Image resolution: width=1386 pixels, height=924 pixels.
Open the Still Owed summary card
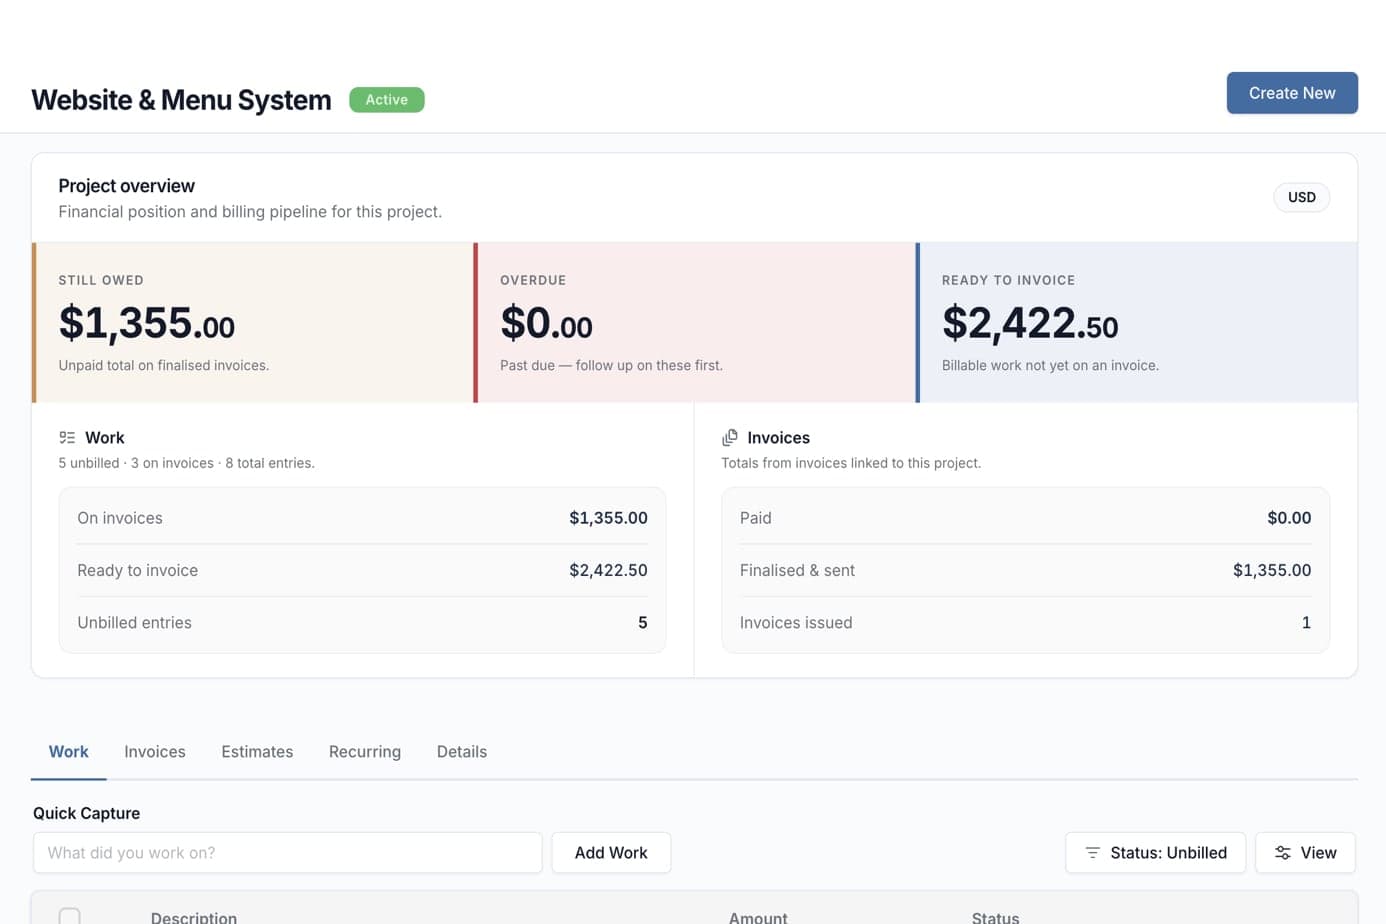[254, 323]
